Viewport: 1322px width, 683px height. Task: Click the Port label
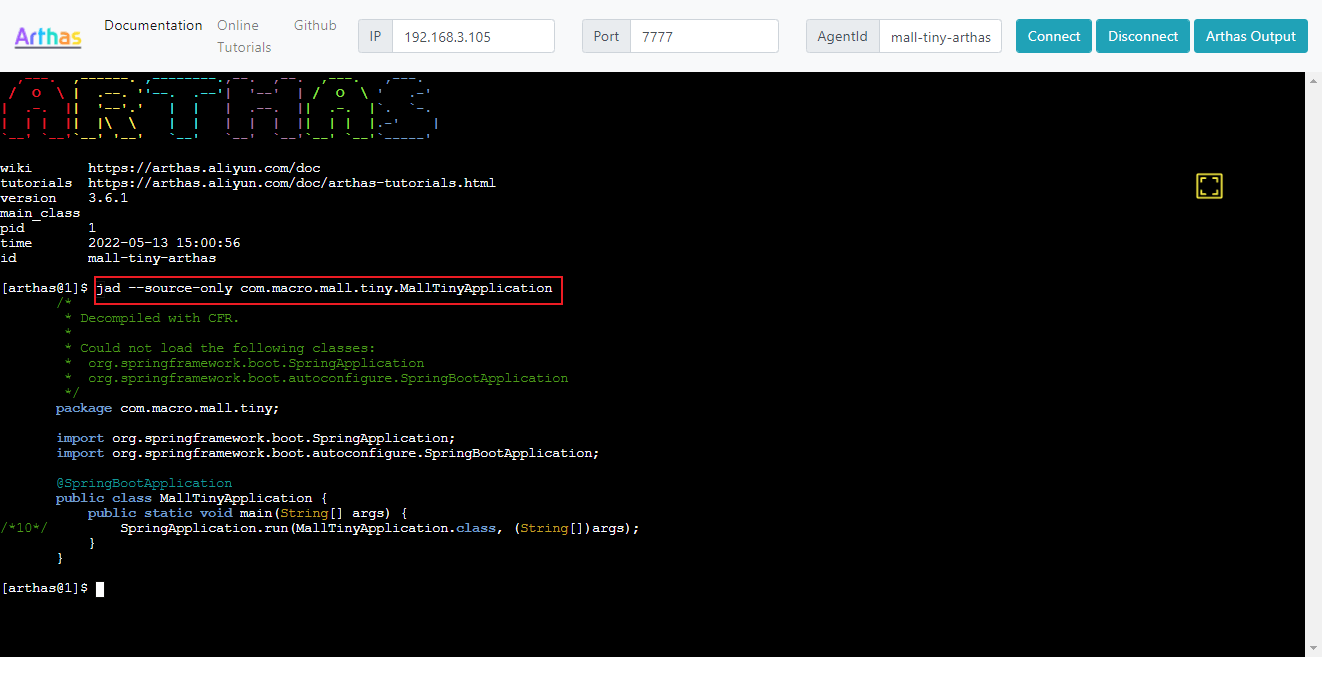tap(606, 36)
